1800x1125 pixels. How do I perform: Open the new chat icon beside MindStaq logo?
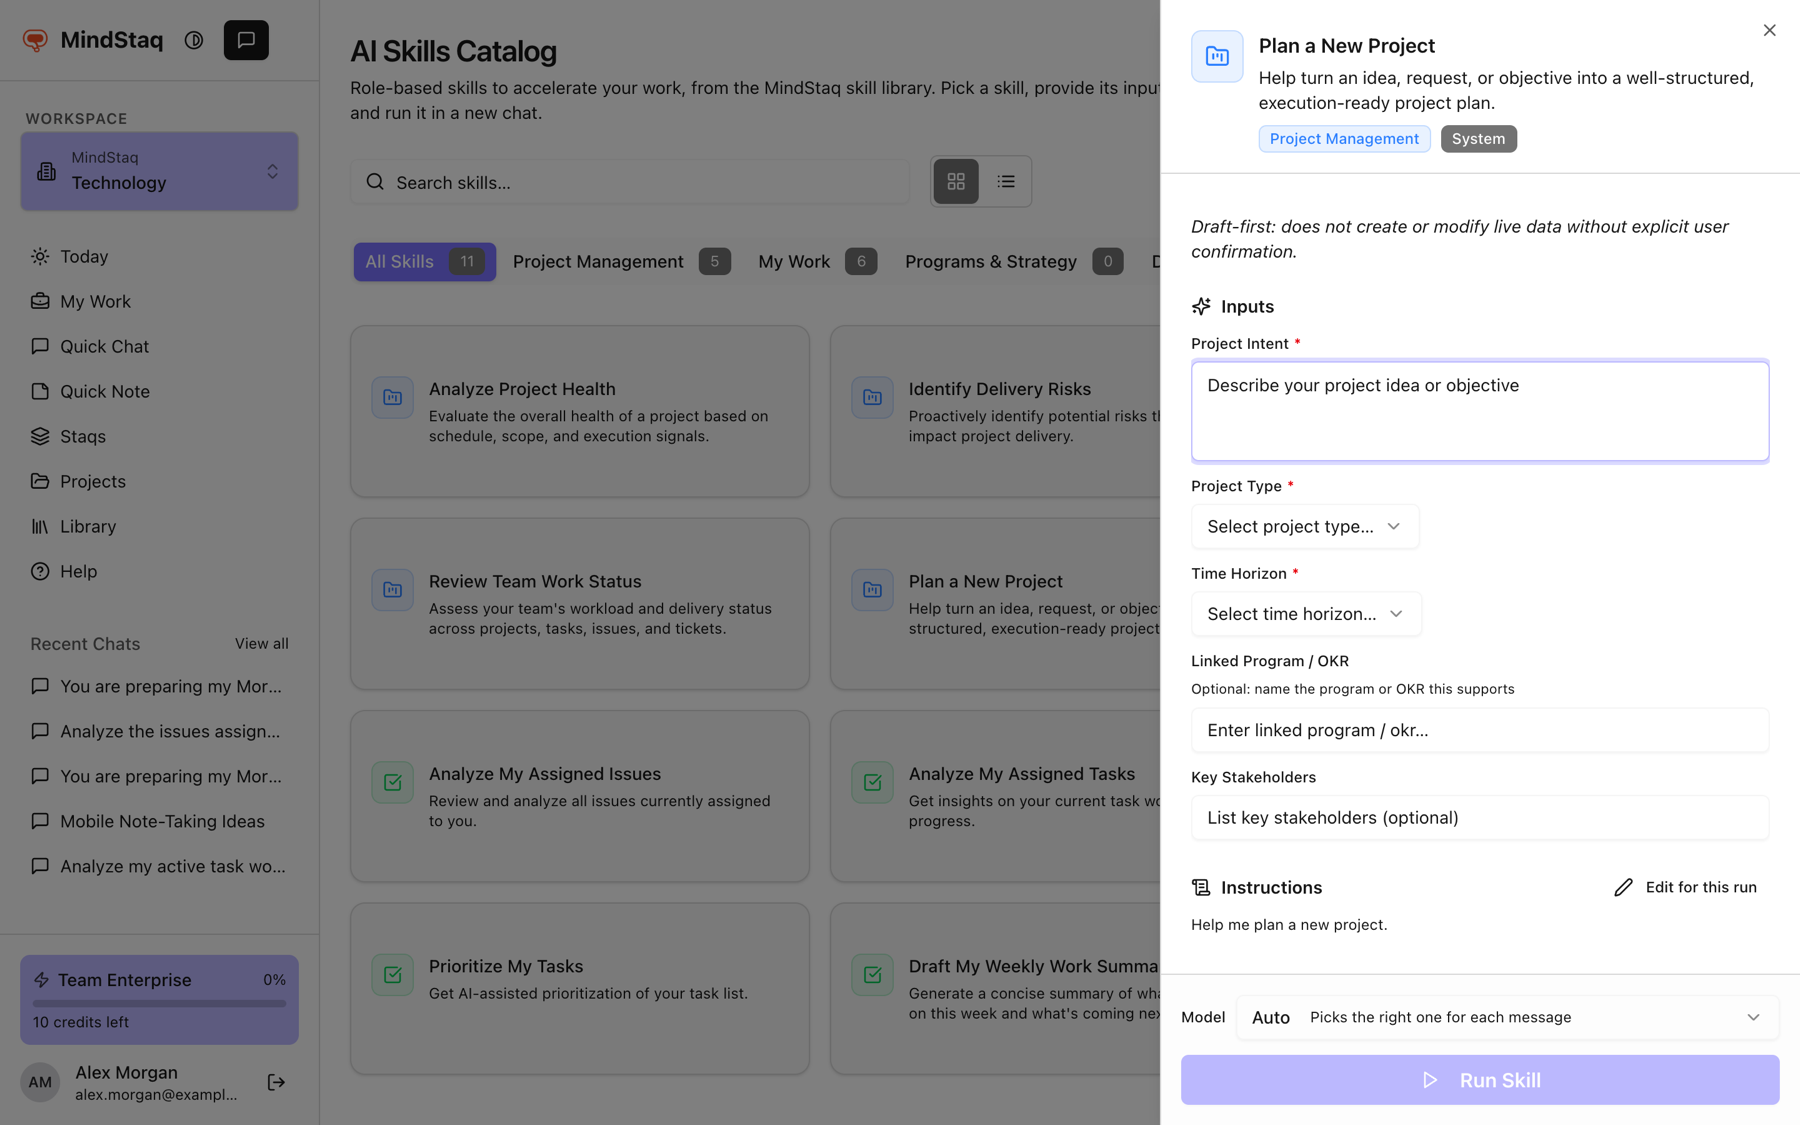click(246, 40)
